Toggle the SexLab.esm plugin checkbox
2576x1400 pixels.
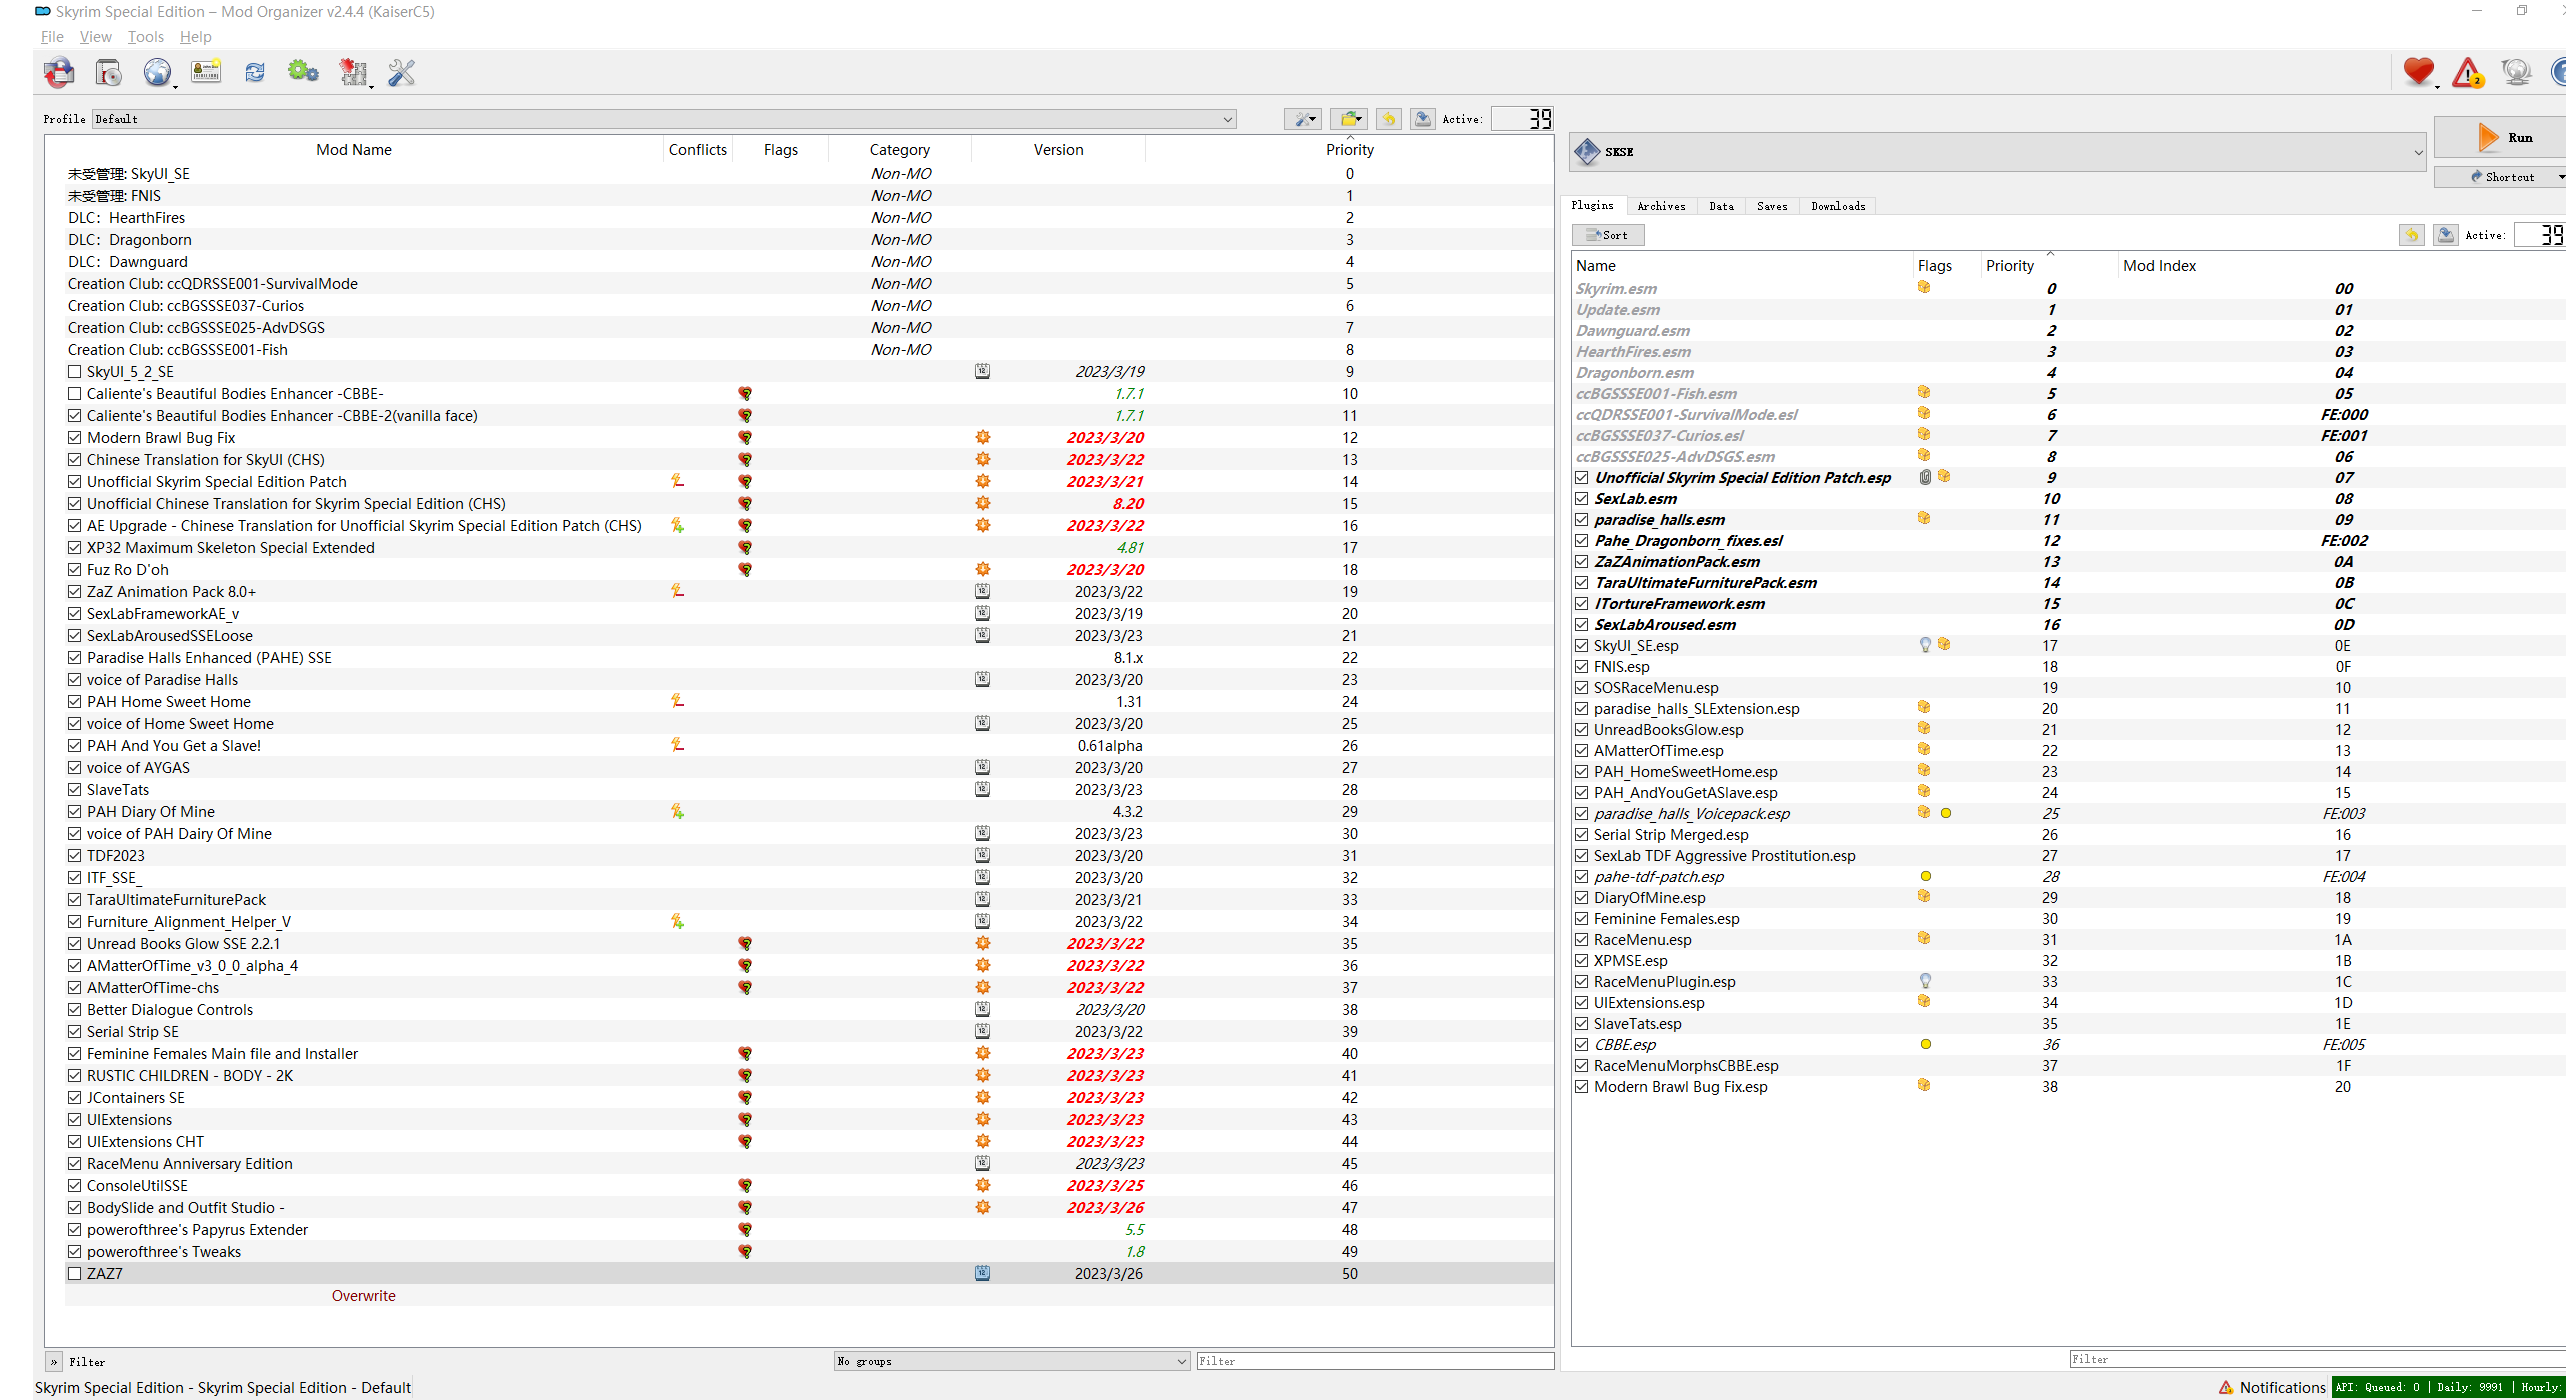[x=1582, y=498]
